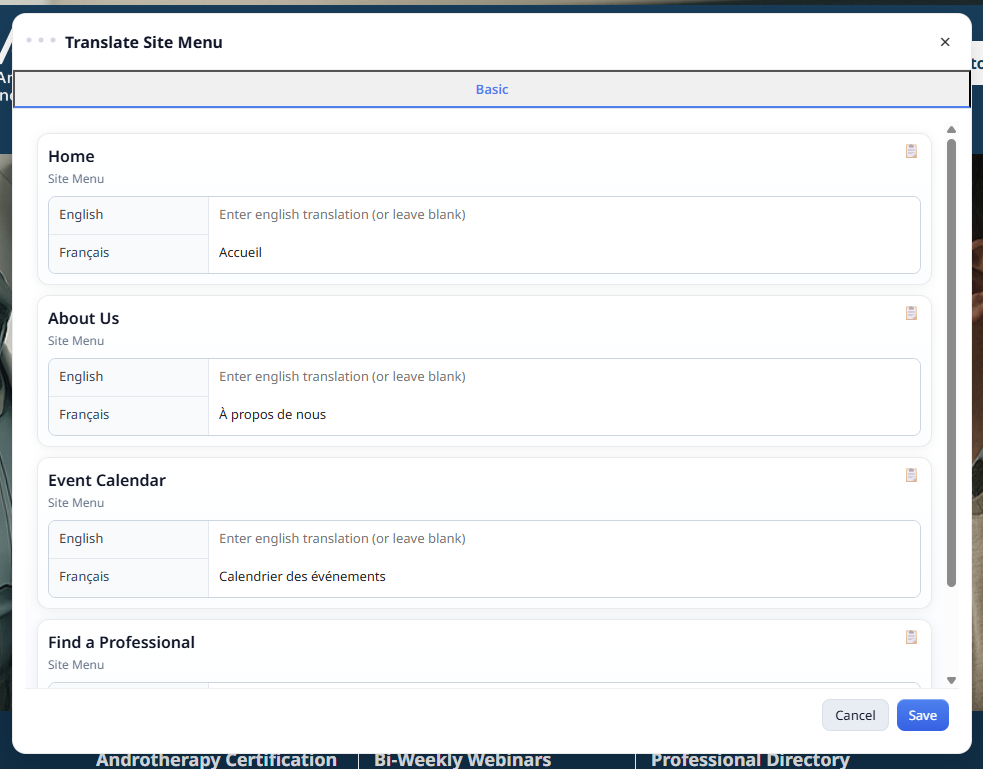This screenshot has height=769, width=983.
Task: Cancel the translation changes
Action: pos(855,715)
